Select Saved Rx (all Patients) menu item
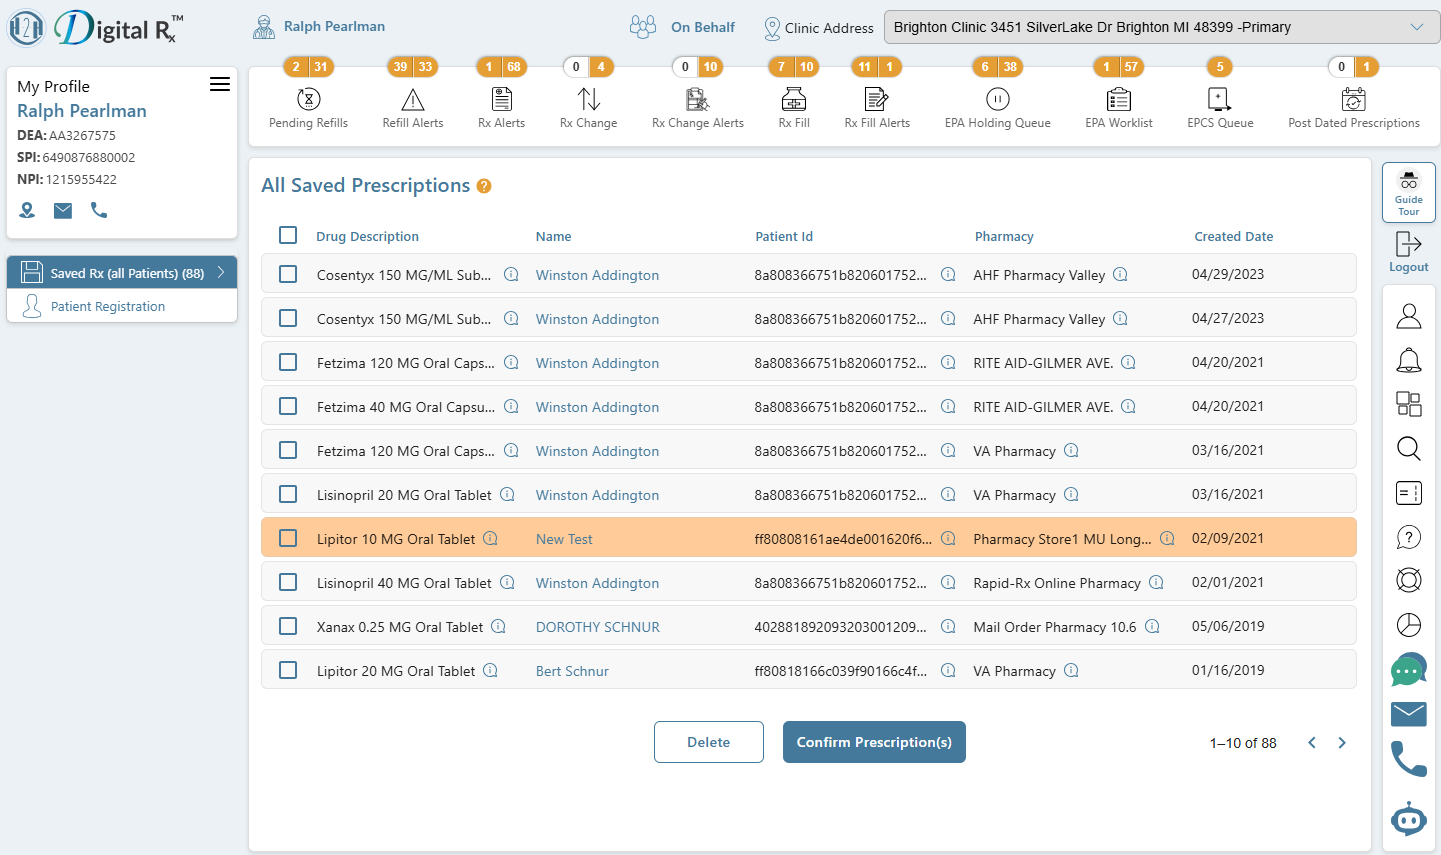Screen dimensions: 1441x855 point(122,273)
